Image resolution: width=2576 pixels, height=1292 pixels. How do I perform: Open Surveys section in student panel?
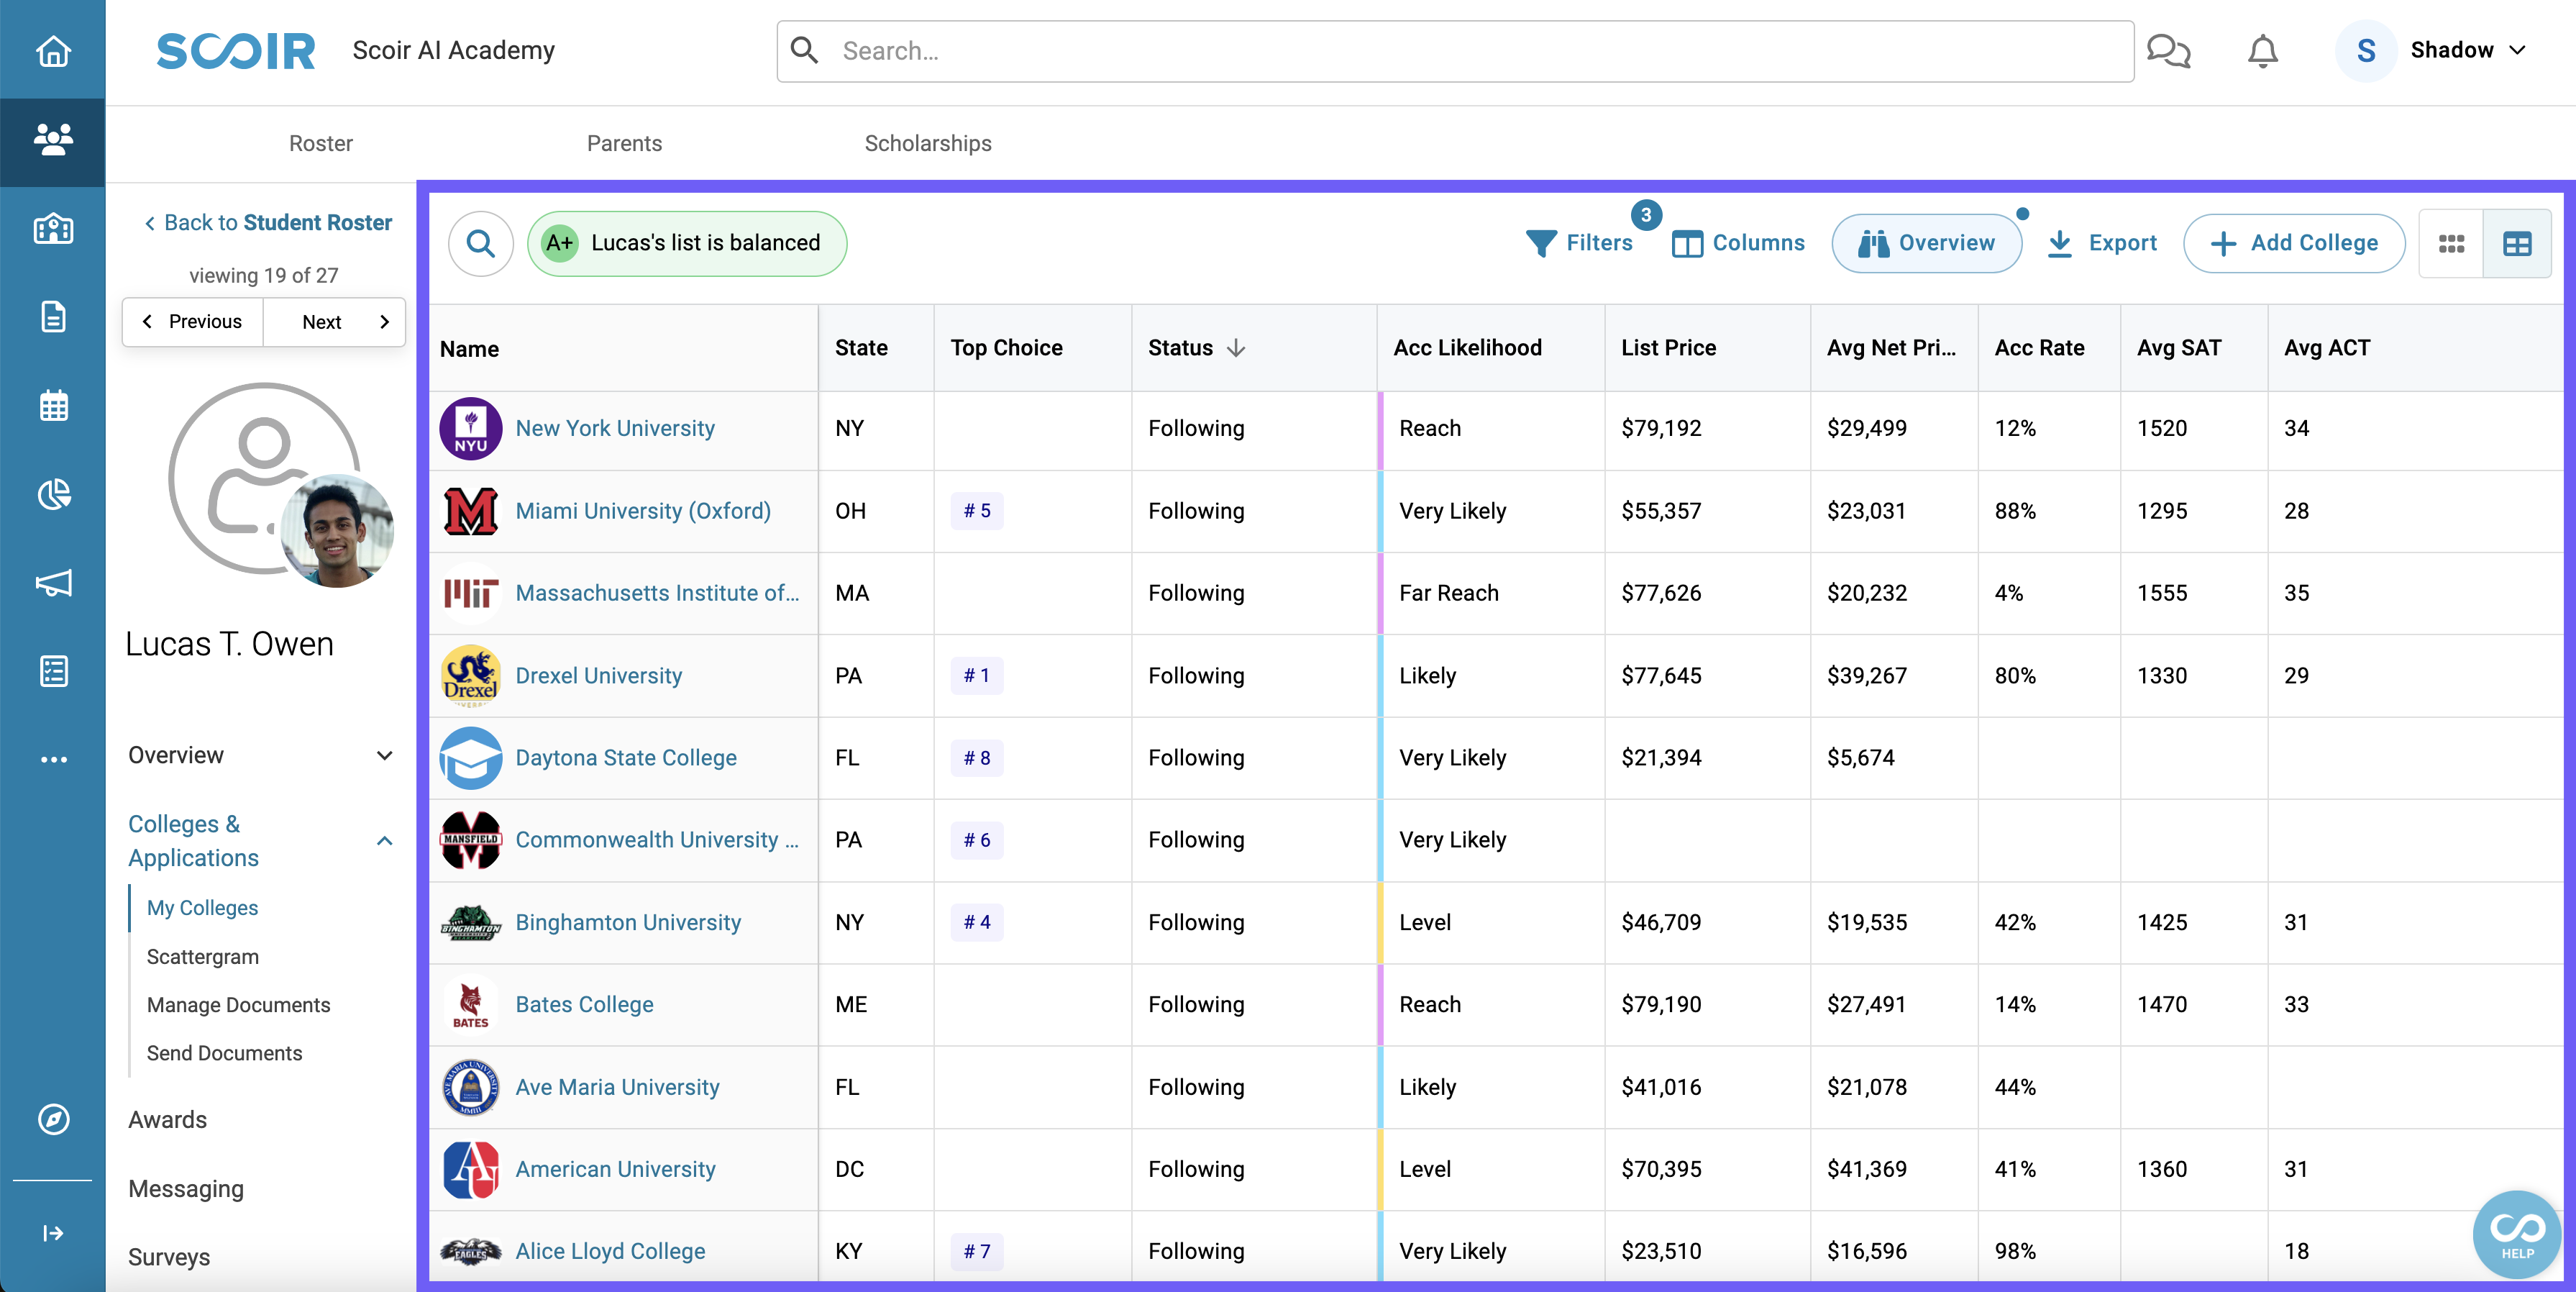point(169,1257)
